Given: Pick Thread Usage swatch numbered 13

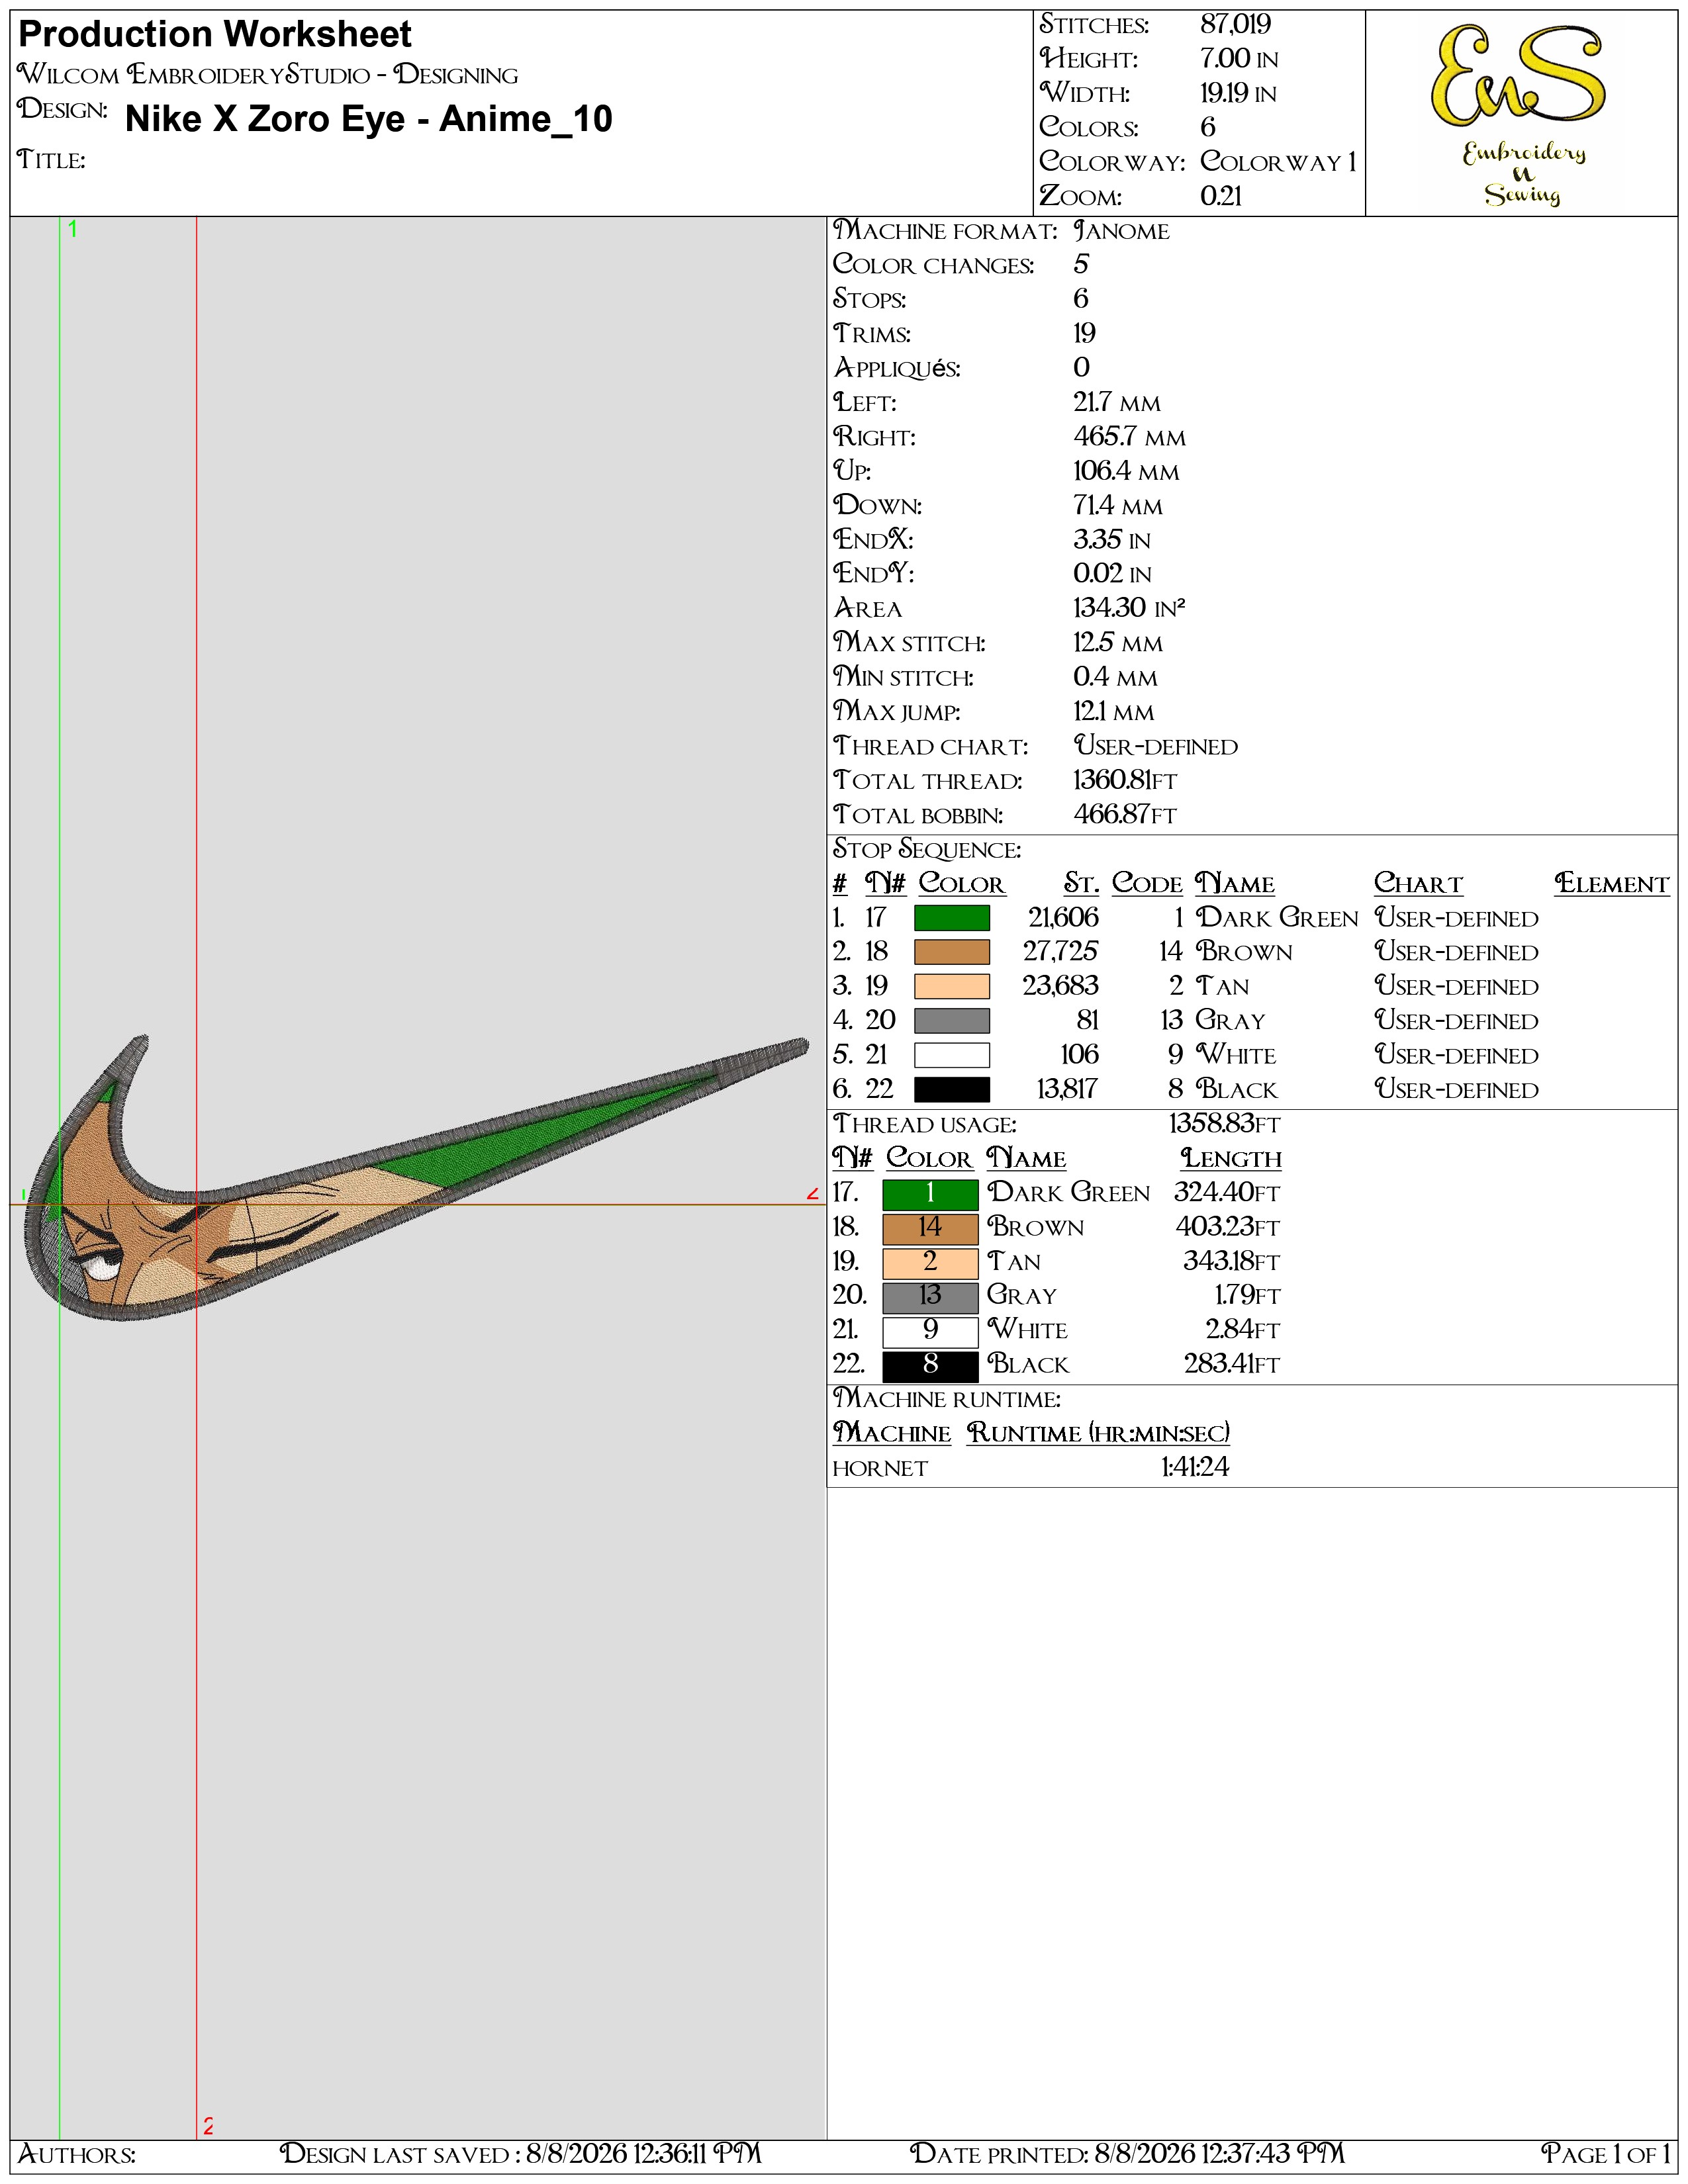Looking at the screenshot, I should tap(930, 1297).
